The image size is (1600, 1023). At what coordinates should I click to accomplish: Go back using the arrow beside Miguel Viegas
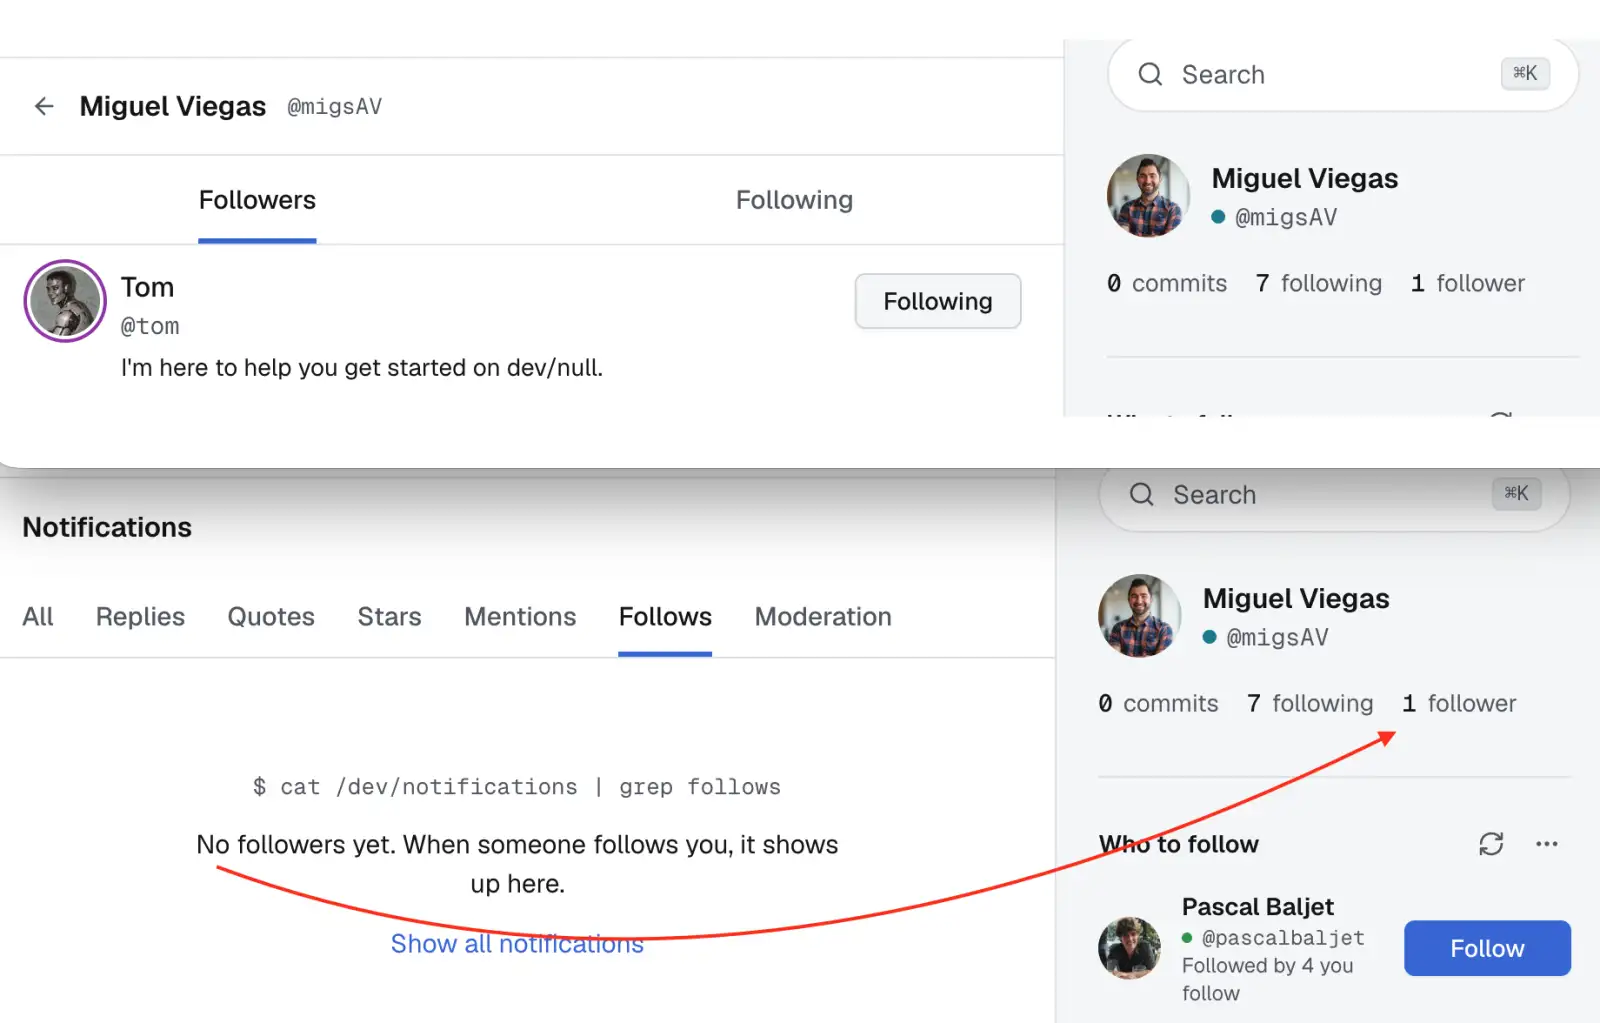[x=44, y=106]
